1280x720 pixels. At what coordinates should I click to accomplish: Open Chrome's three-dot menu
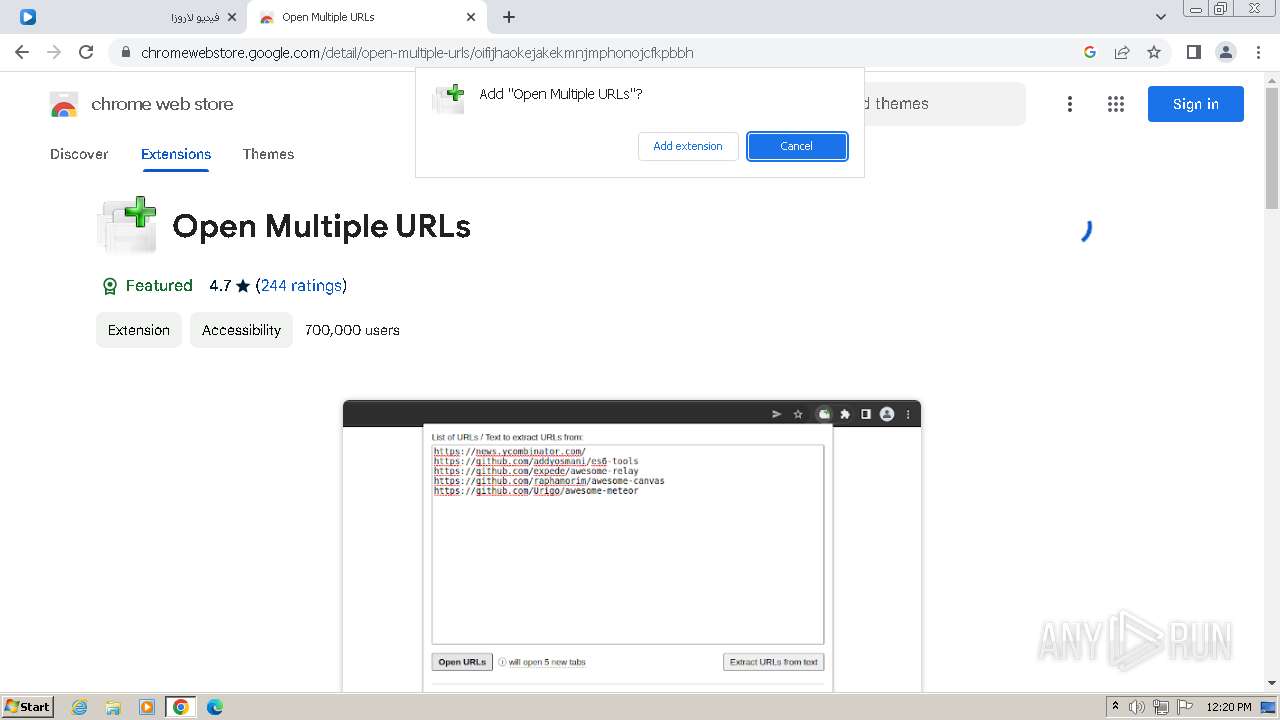point(1258,52)
